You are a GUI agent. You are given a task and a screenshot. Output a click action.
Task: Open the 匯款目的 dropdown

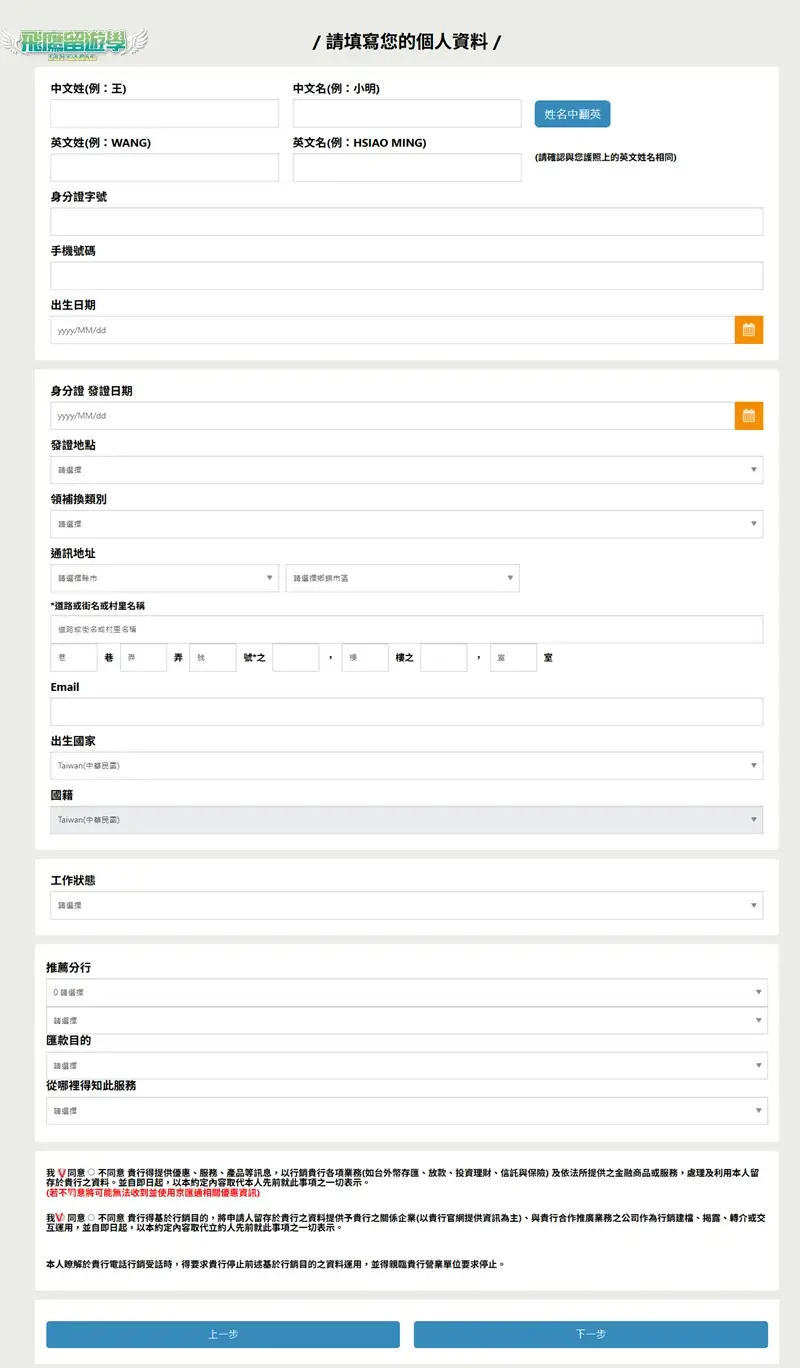point(405,1064)
